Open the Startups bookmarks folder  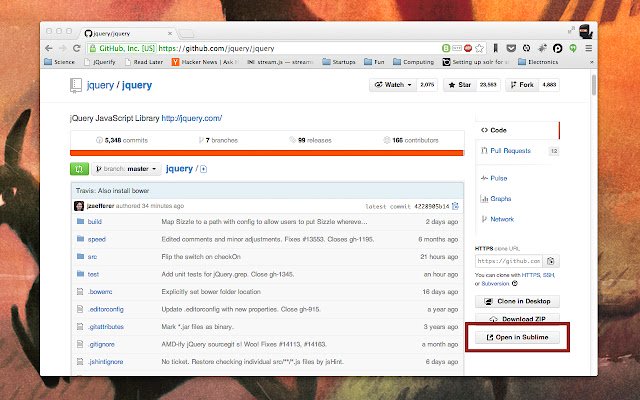click(339, 62)
